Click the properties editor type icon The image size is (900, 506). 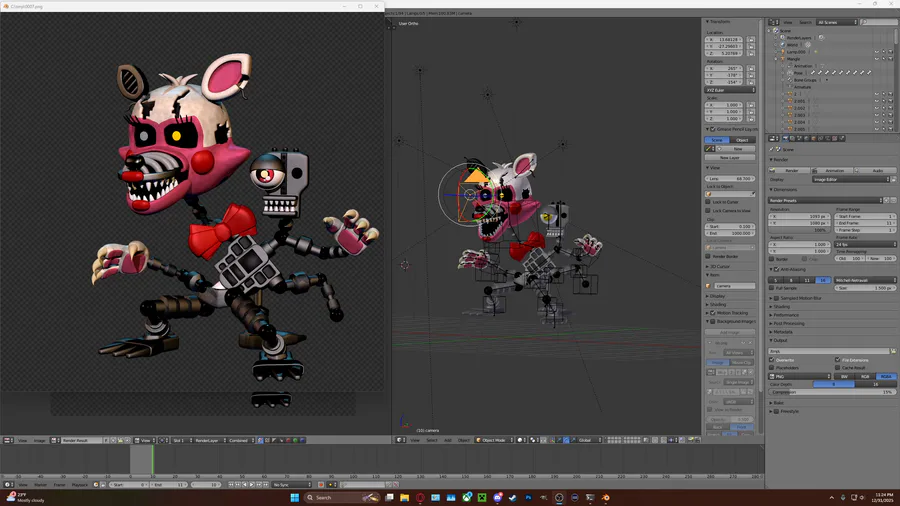click(774, 138)
